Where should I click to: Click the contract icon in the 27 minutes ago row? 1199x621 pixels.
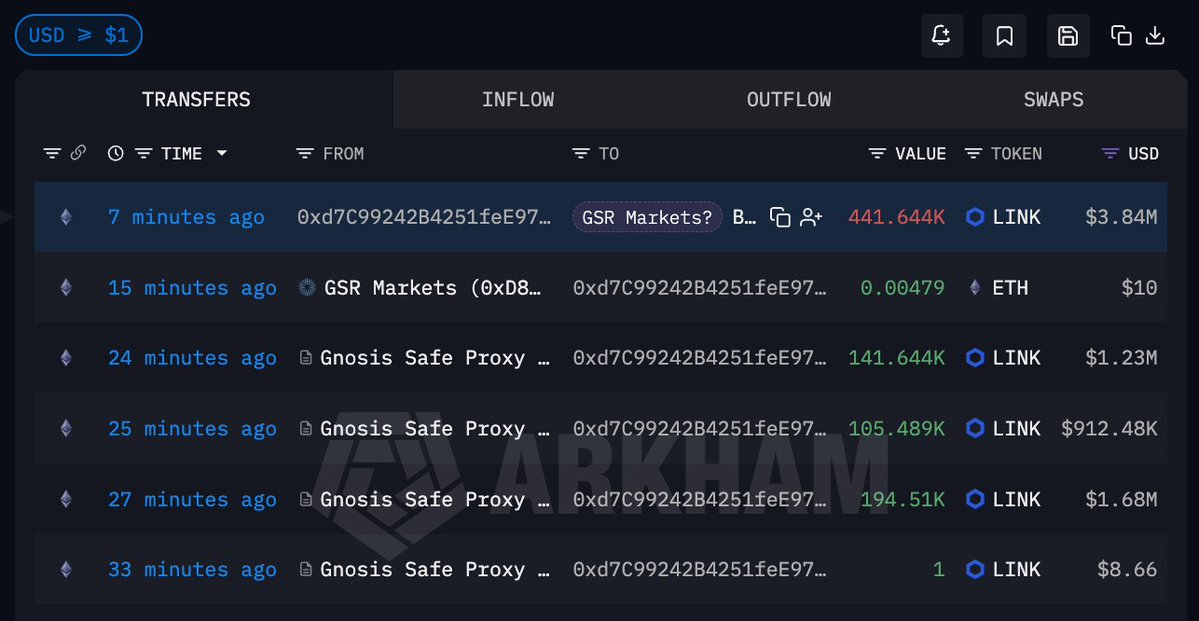[306, 499]
